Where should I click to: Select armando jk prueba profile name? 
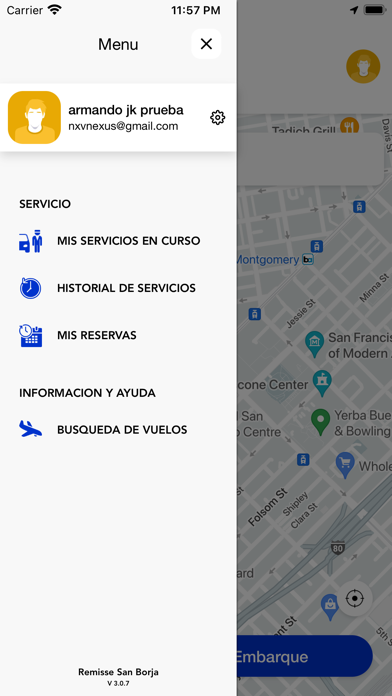pyautogui.click(x=126, y=110)
